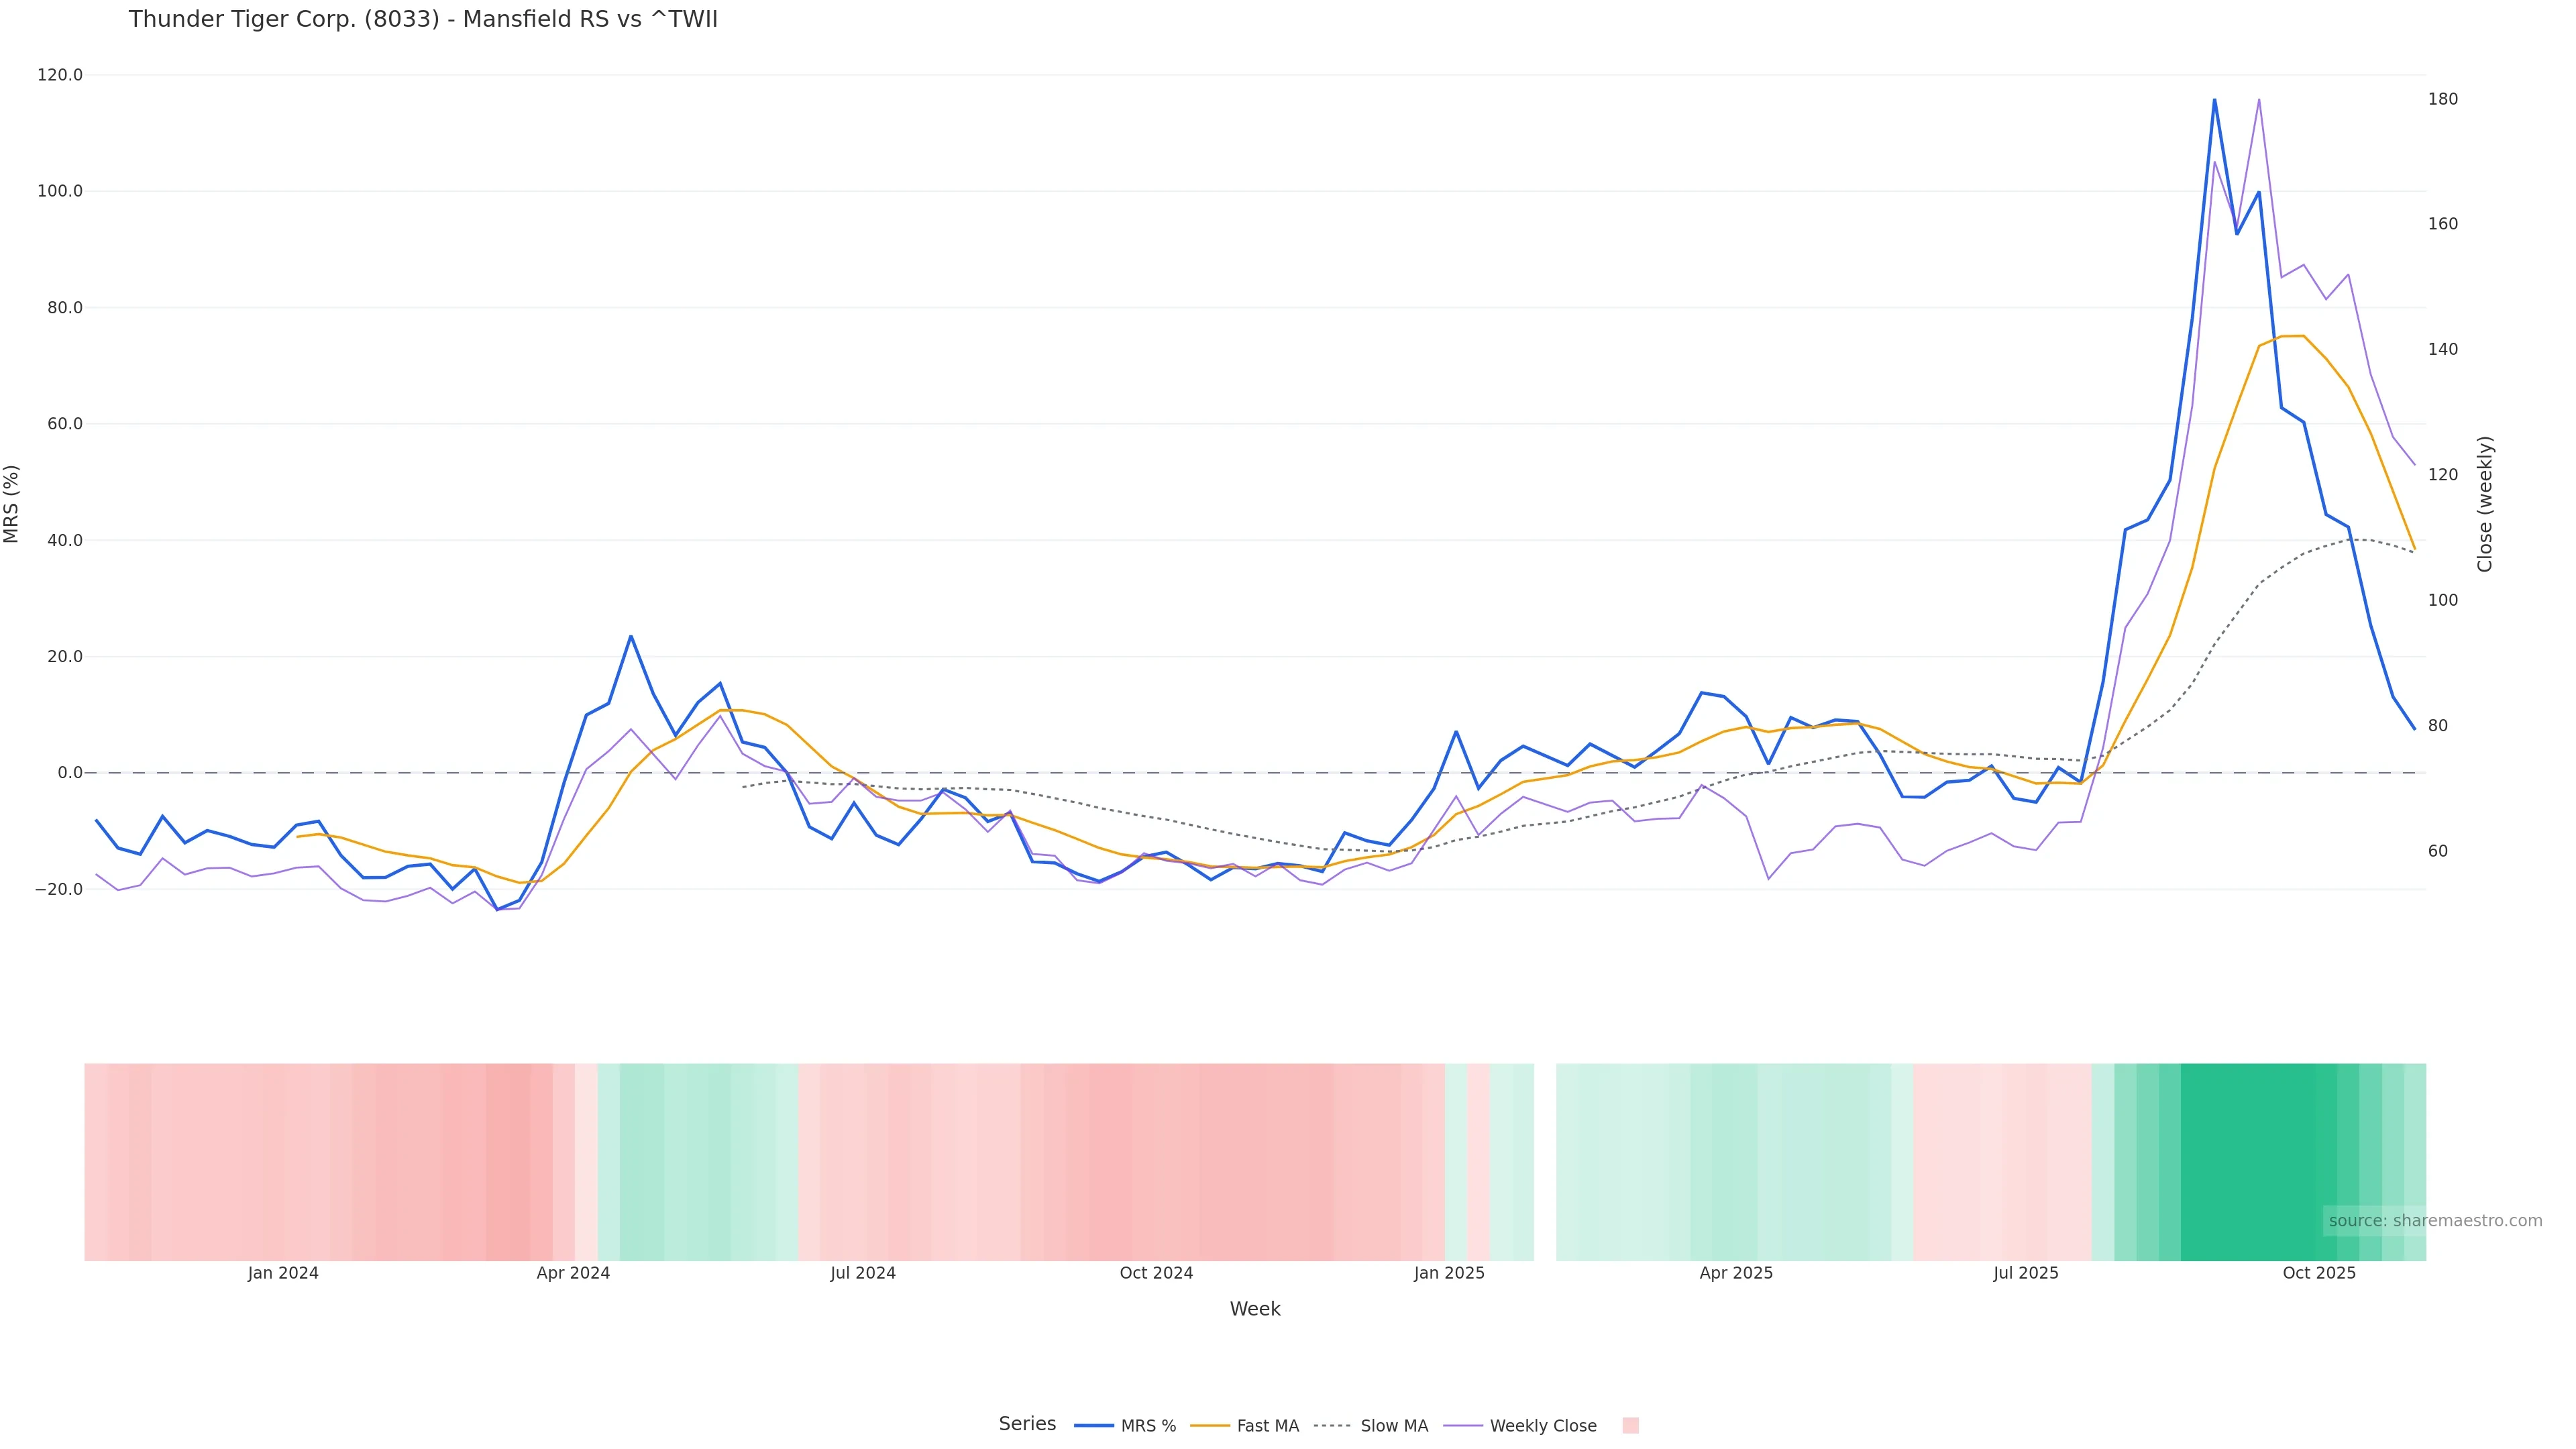2576x1449 pixels.
Task: Click the Thunder Tiger Corp. chart title
Action: click(x=423, y=20)
